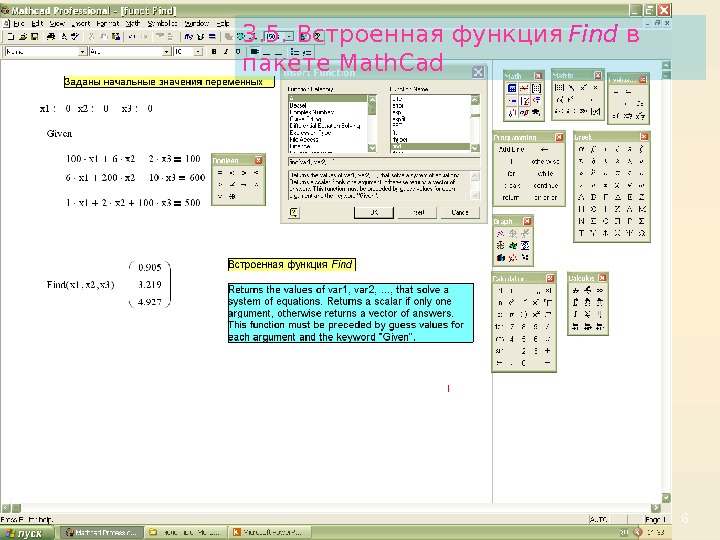Open the style dropdown showing Normal

pyautogui.click(x=82, y=52)
